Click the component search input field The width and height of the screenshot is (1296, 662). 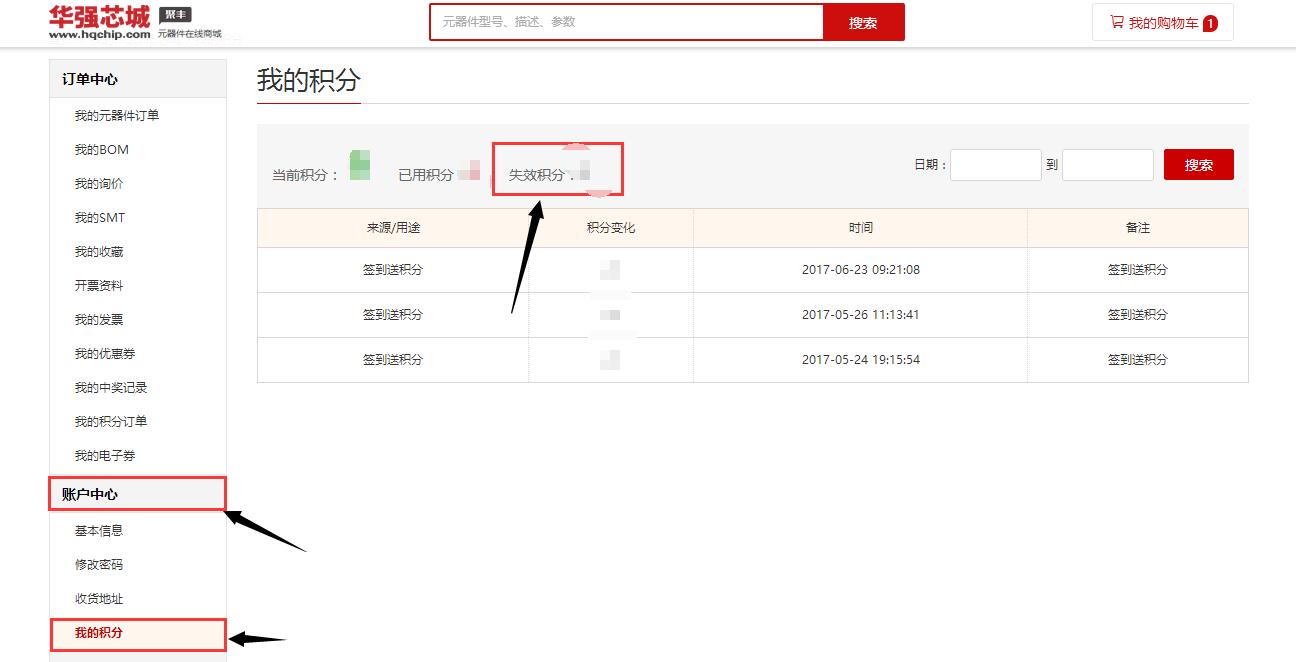point(626,22)
